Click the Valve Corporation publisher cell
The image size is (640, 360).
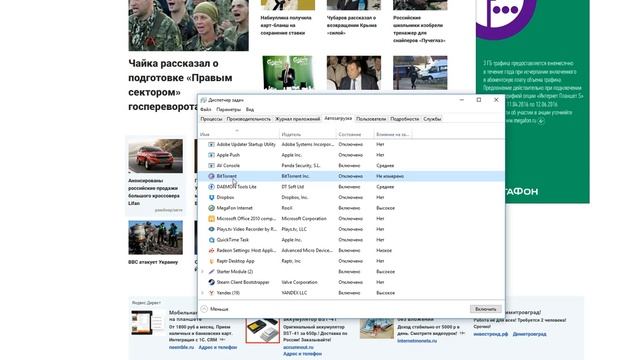pos(300,282)
